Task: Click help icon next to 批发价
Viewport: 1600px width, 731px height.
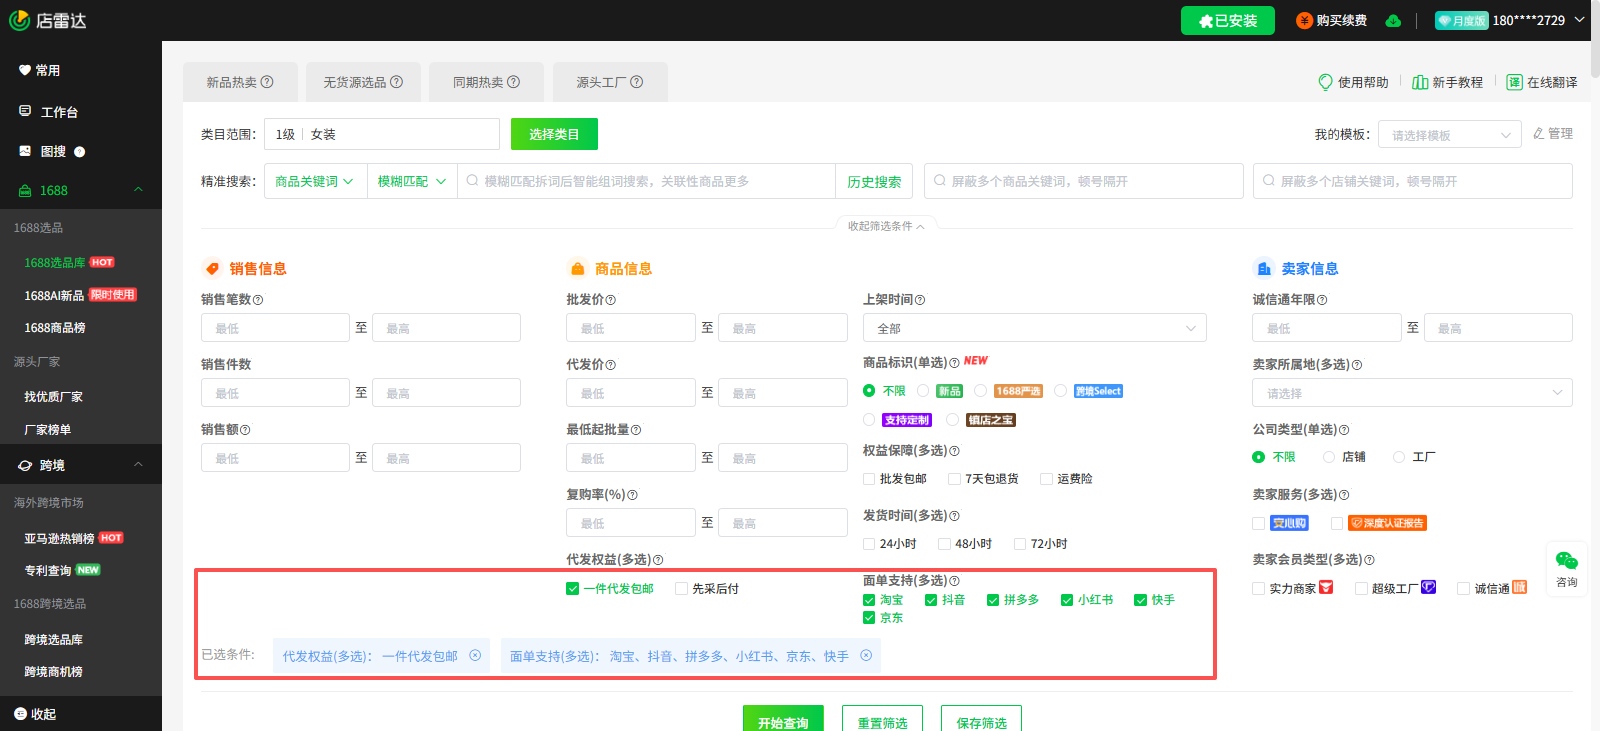Action: 611,300
